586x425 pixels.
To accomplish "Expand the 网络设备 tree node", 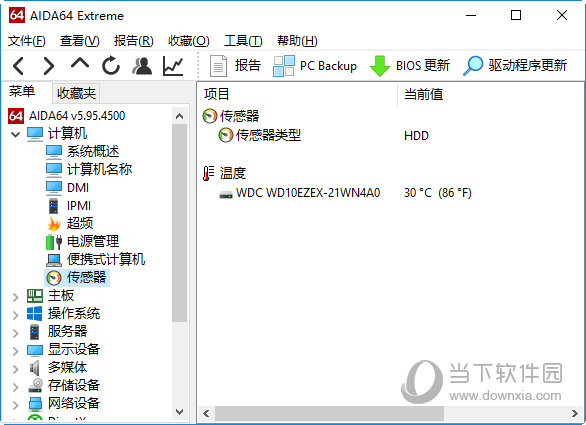I will coord(15,405).
